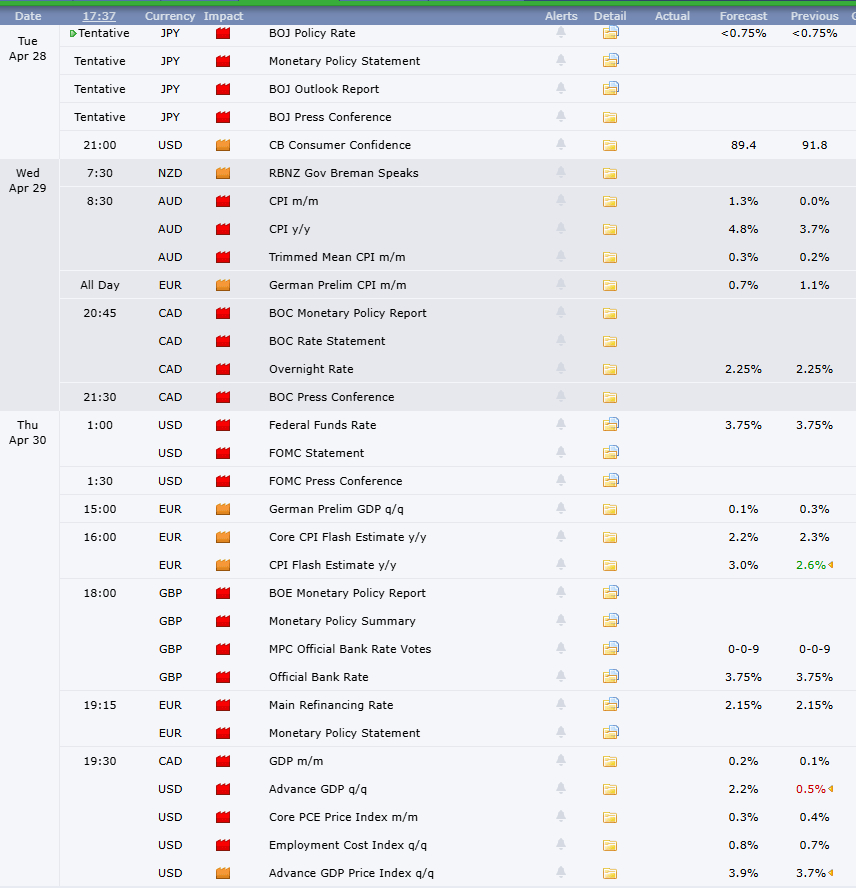Open detail folder for Advance GDP q/q
856x888 pixels.
click(x=610, y=789)
